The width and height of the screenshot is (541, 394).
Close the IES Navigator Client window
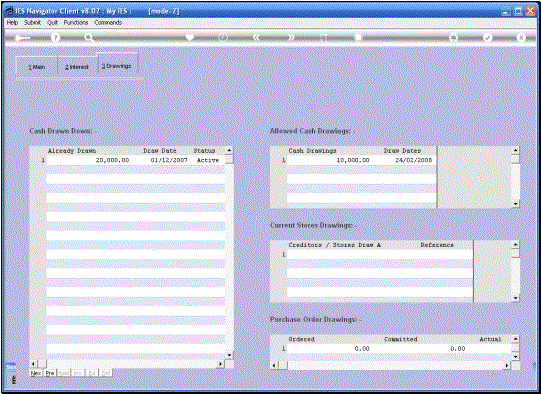click(x=530, y=11)
